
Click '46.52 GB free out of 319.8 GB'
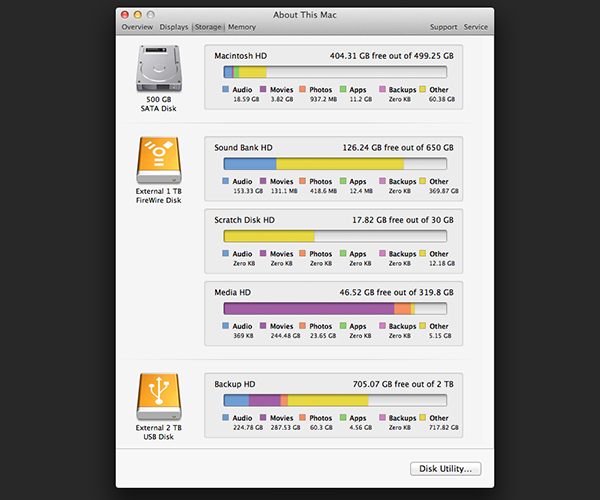tap(396, 292)
